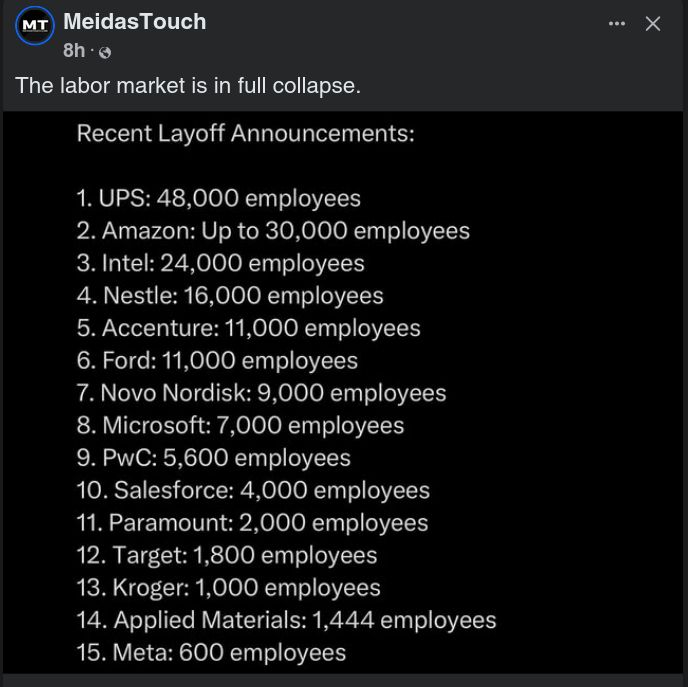This screenshot has height=687, width=688.
Task: Click the caption about the labor market collapse
Action: (188, 86)
